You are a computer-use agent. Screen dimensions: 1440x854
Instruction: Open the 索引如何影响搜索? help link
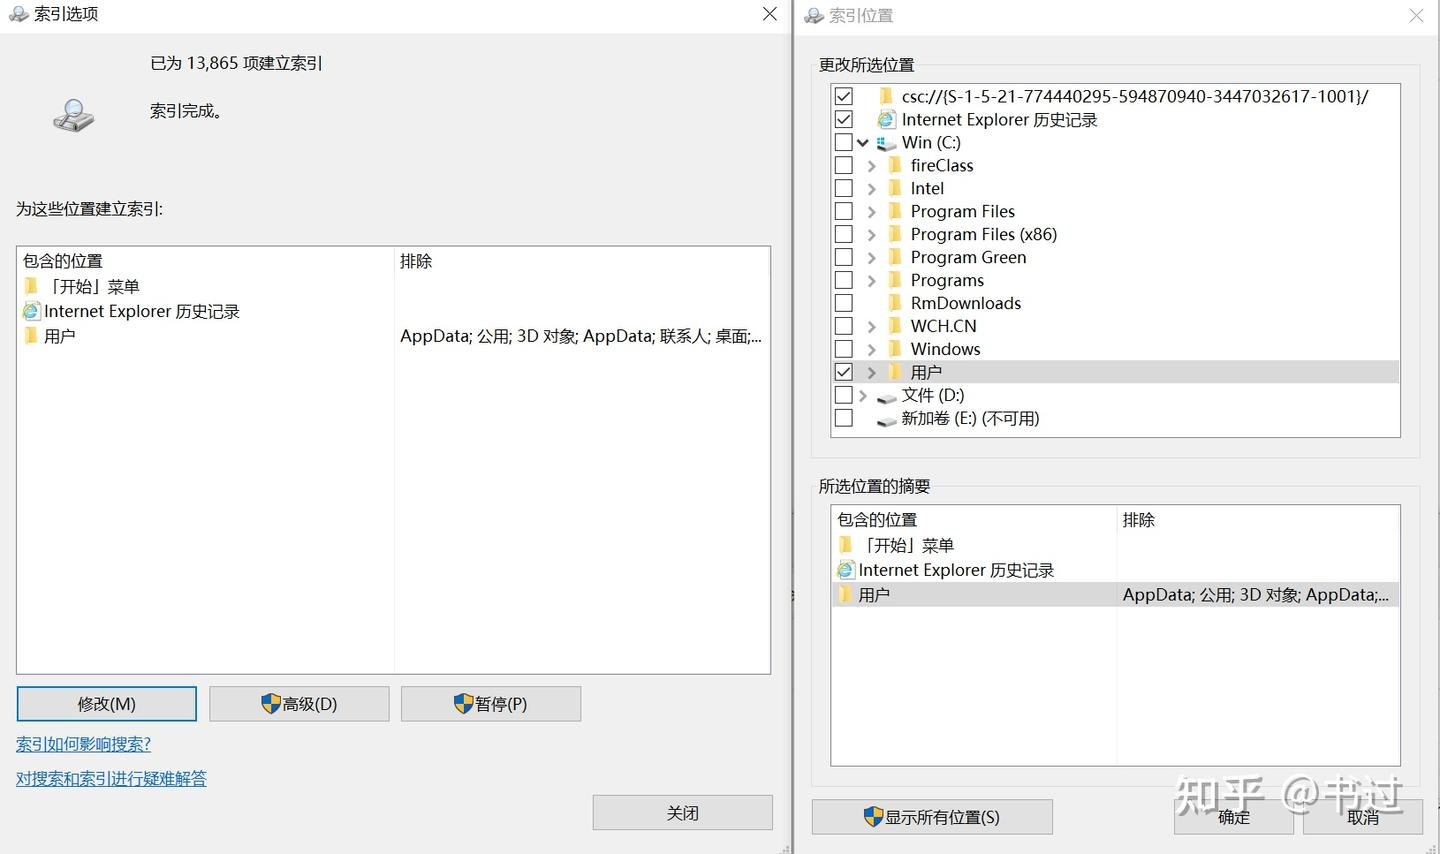coord(83,744)
